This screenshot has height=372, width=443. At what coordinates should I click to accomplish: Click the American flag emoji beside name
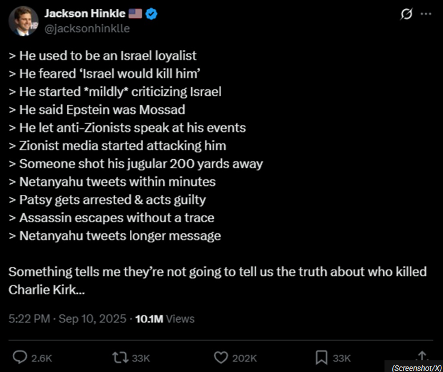point(135,14)
